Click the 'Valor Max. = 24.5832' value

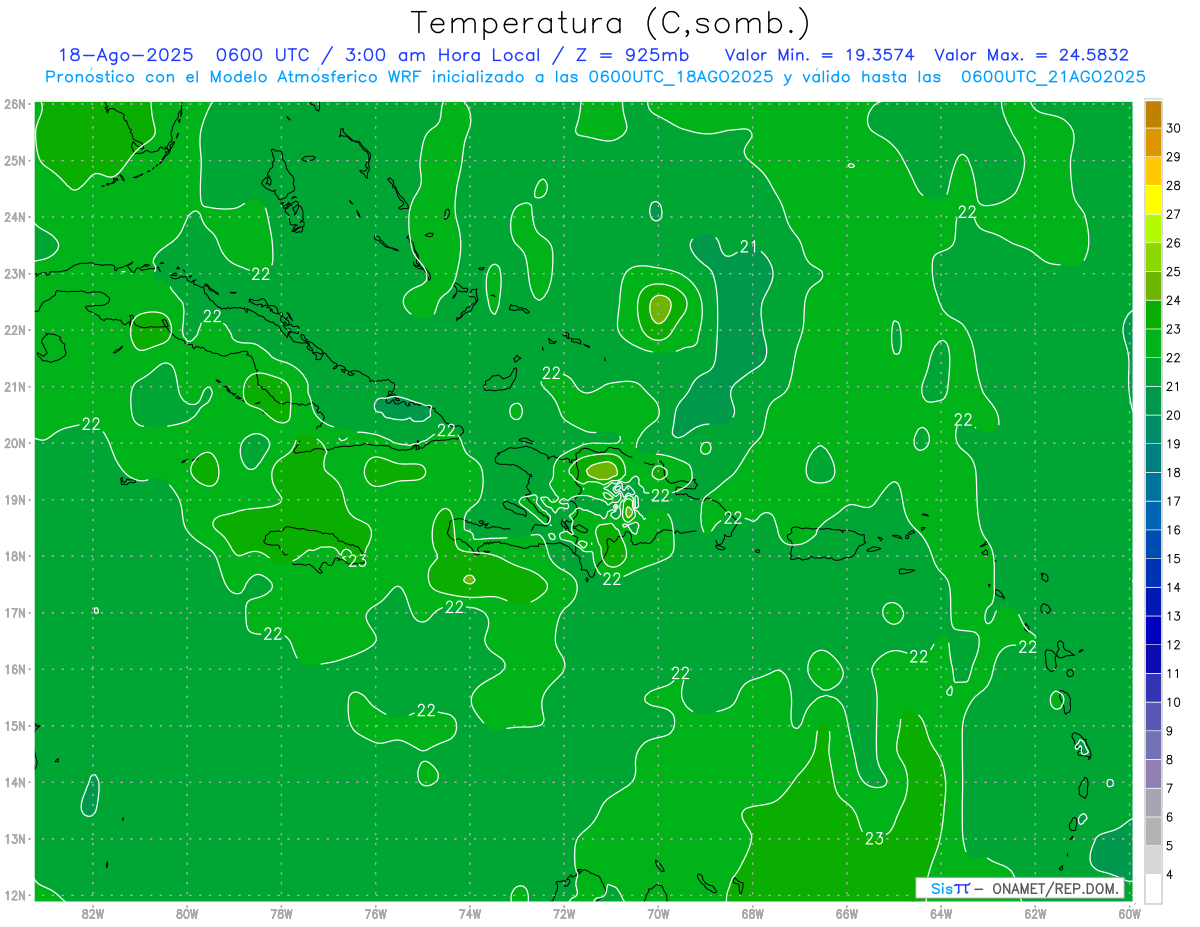(x=1031, y=55)
